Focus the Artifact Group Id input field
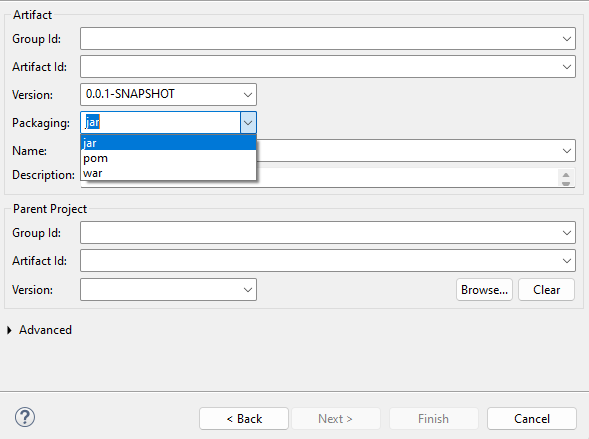589x439 pixels. (x=319, y=38)
